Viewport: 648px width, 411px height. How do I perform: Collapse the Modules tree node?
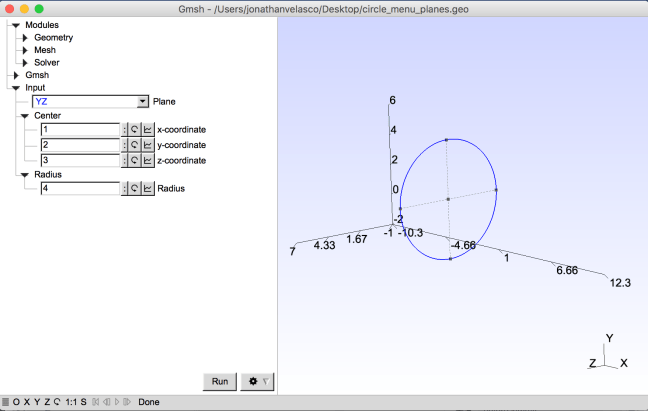16,25
